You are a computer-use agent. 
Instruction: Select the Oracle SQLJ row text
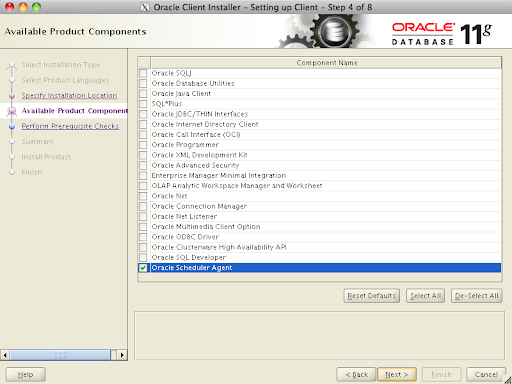171,73
